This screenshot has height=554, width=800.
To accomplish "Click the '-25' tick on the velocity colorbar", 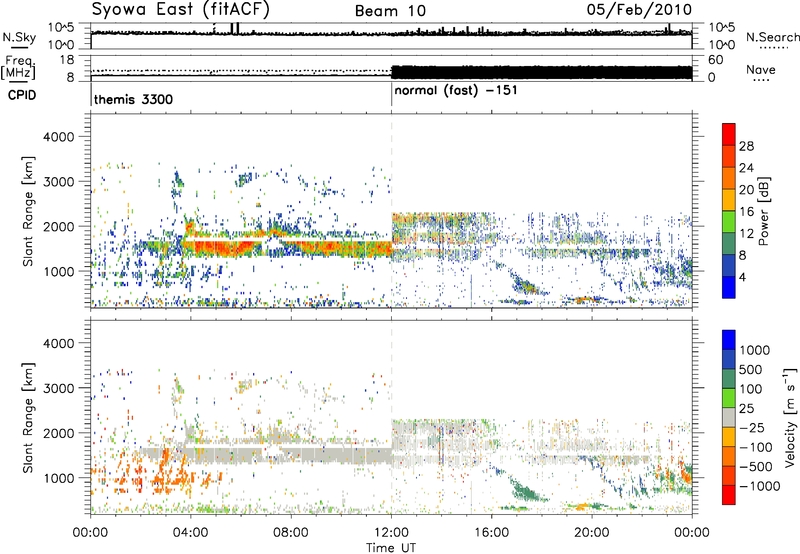I will coord(754,428).
